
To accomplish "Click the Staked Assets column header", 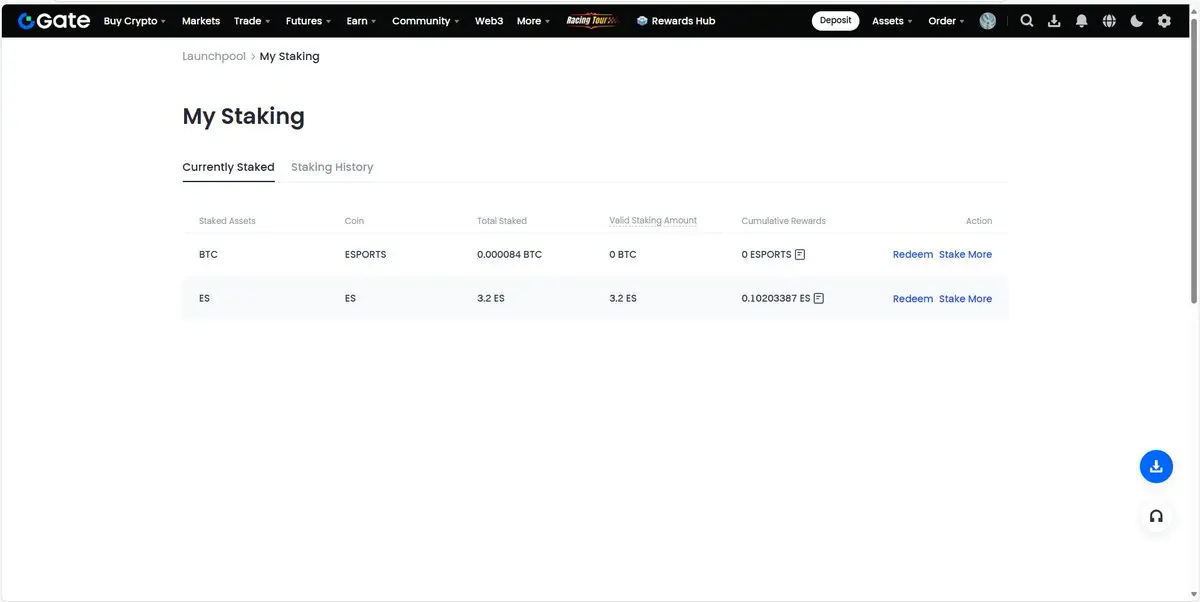I will tap(227, 220).
